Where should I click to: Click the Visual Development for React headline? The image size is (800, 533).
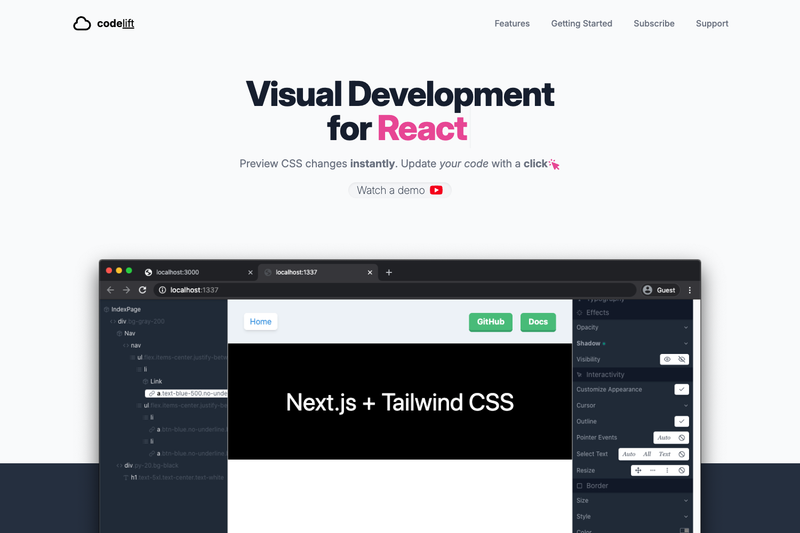(x=399, y=111)
